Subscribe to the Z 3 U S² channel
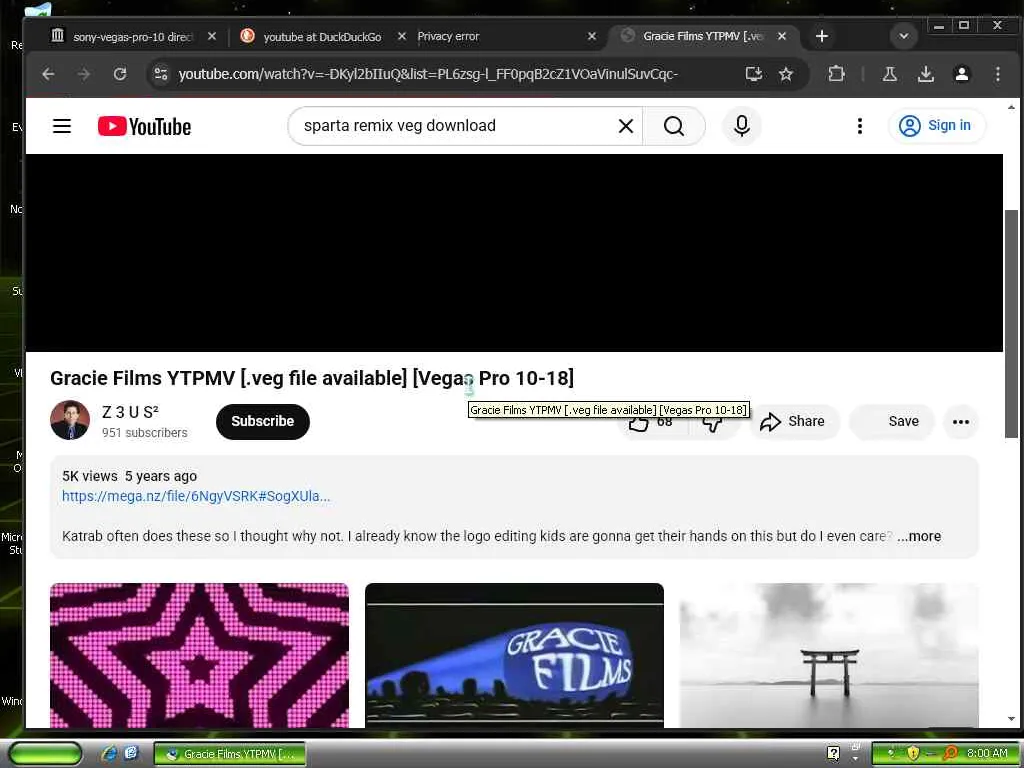The width and height of the screenshot is (1024, 768). [x=263, y=421]
